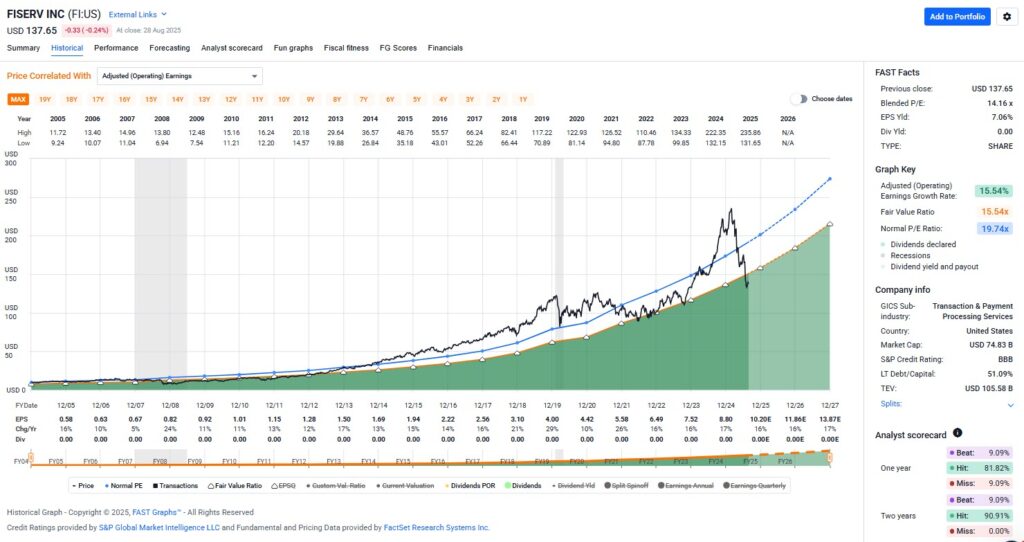
Task: Click Add to Portfolio button
Action: click(x=957, y=17)
